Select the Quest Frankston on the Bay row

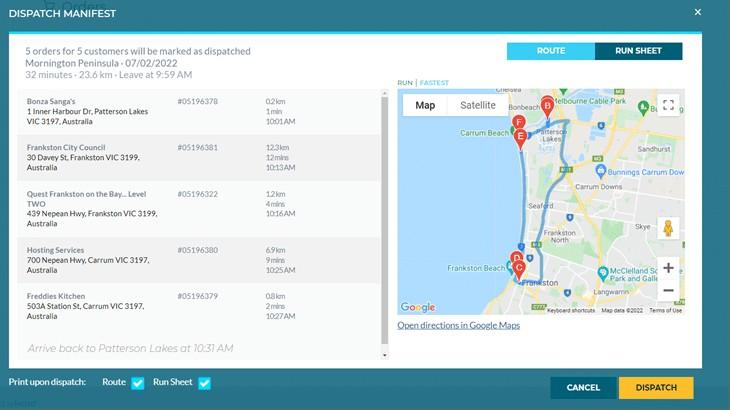[x=199, y=209]
